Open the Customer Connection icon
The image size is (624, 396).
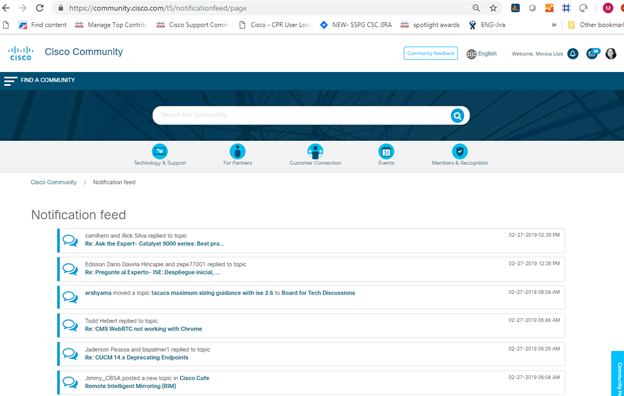point(315,151)
